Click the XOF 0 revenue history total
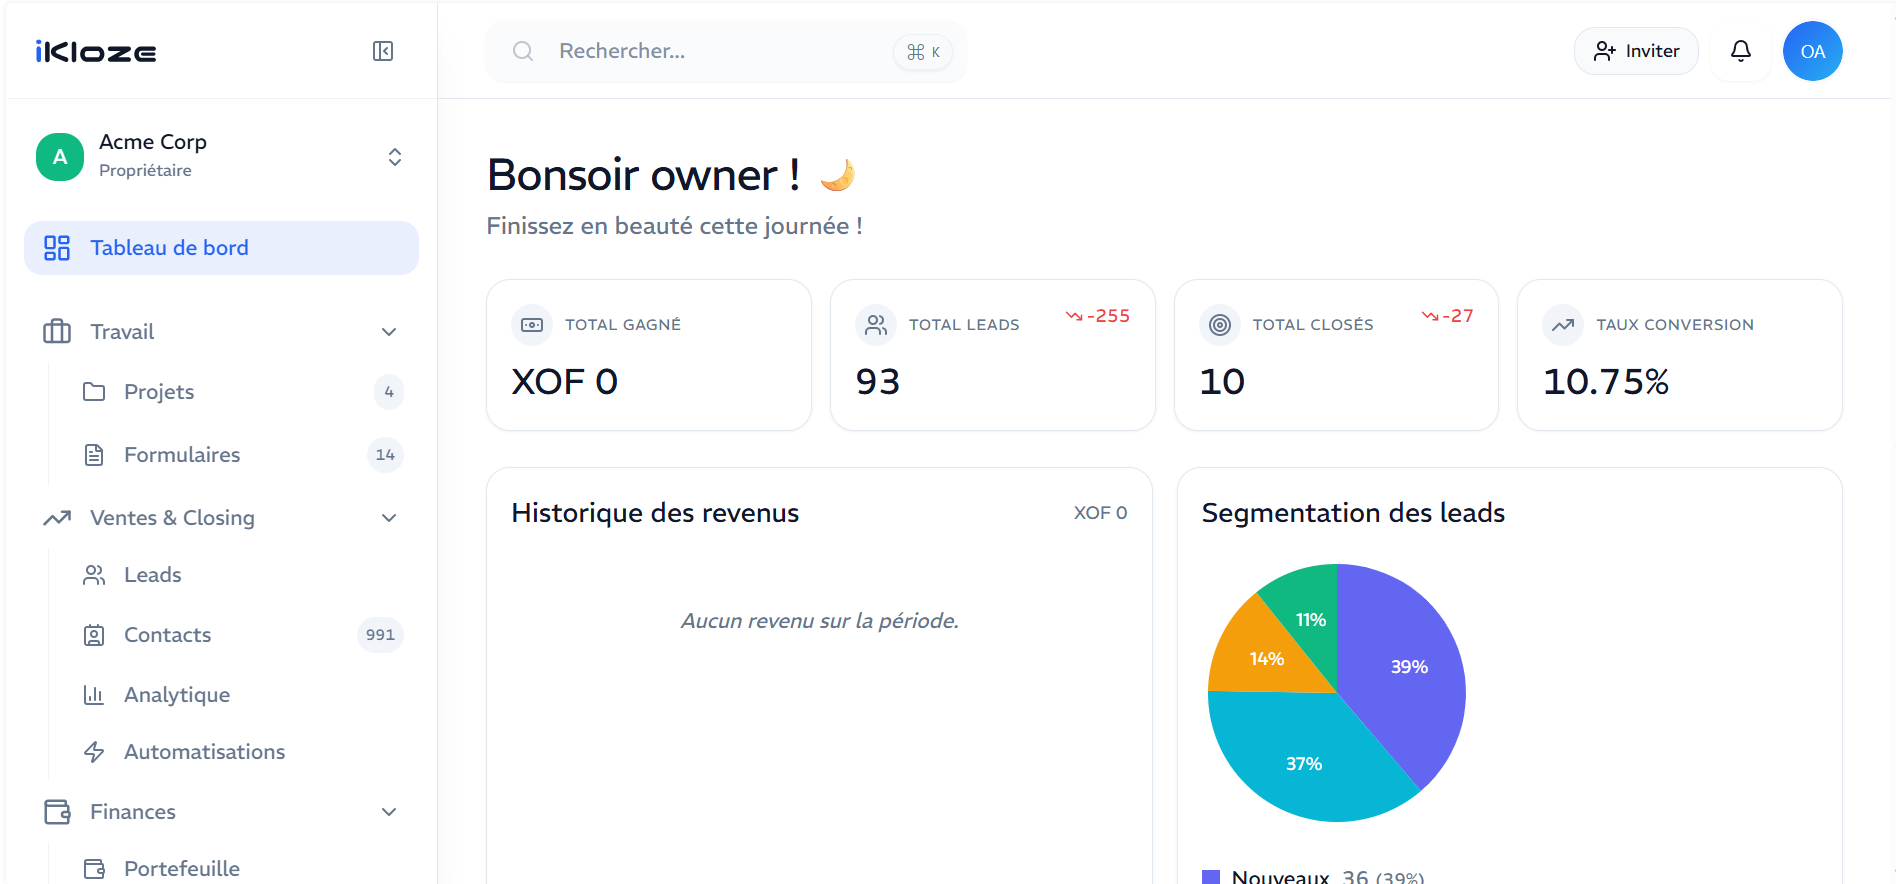This screenshot has width=1896, height=884. [1100, 513]
